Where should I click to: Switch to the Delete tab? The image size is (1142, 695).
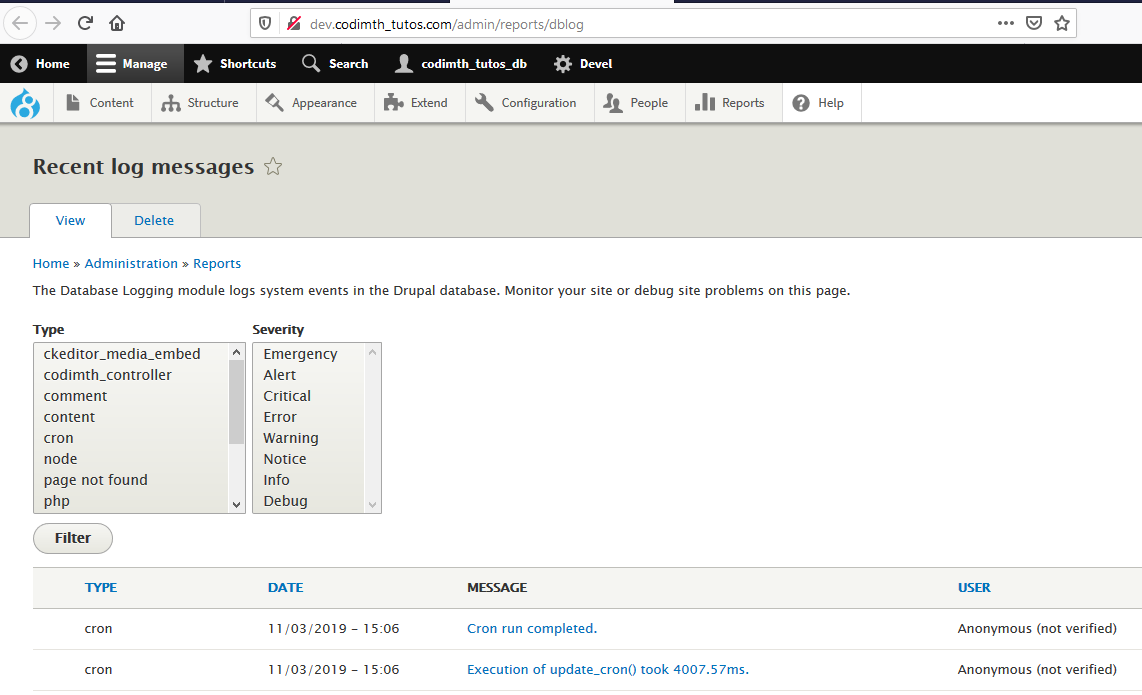[x=154, y=220]
